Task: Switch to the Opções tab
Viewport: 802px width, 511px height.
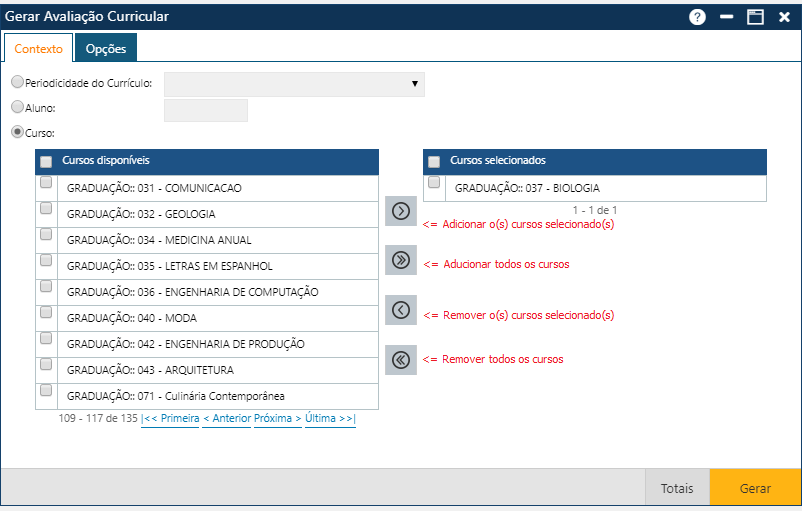Action: pos(106,49)
